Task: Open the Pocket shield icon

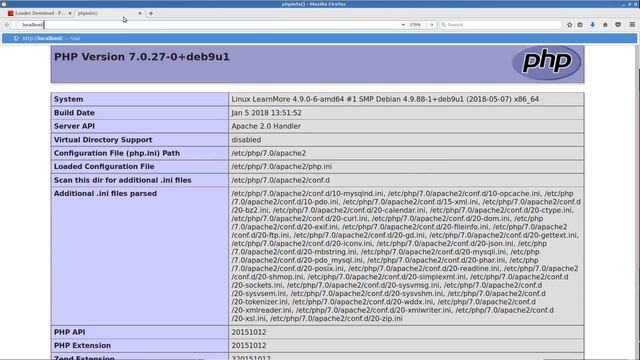Action: 618,25
